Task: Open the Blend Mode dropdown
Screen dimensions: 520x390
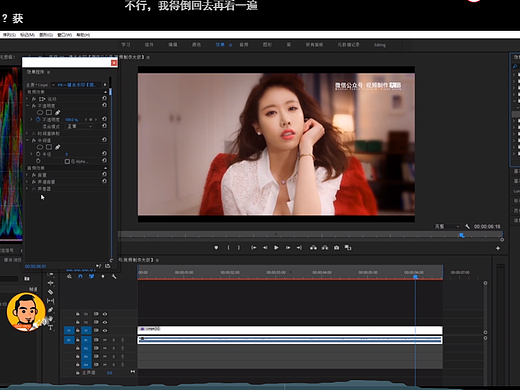Action: tap(79, 126)
